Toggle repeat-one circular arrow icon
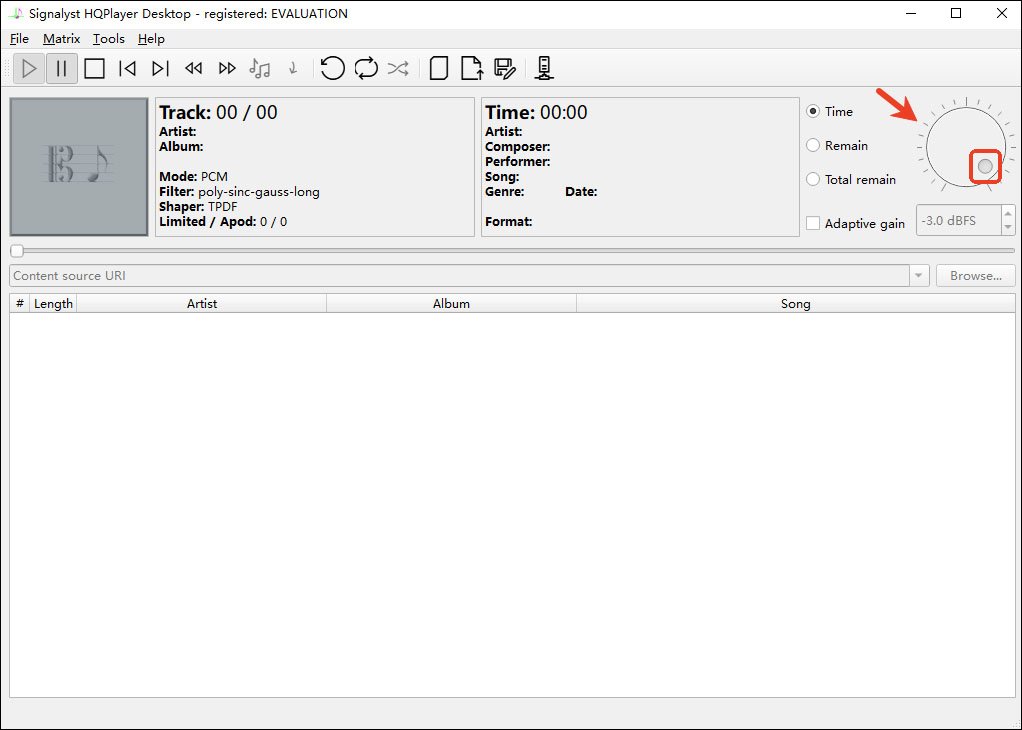Screen dimensions: 1022x730 (x=332, y=68)
